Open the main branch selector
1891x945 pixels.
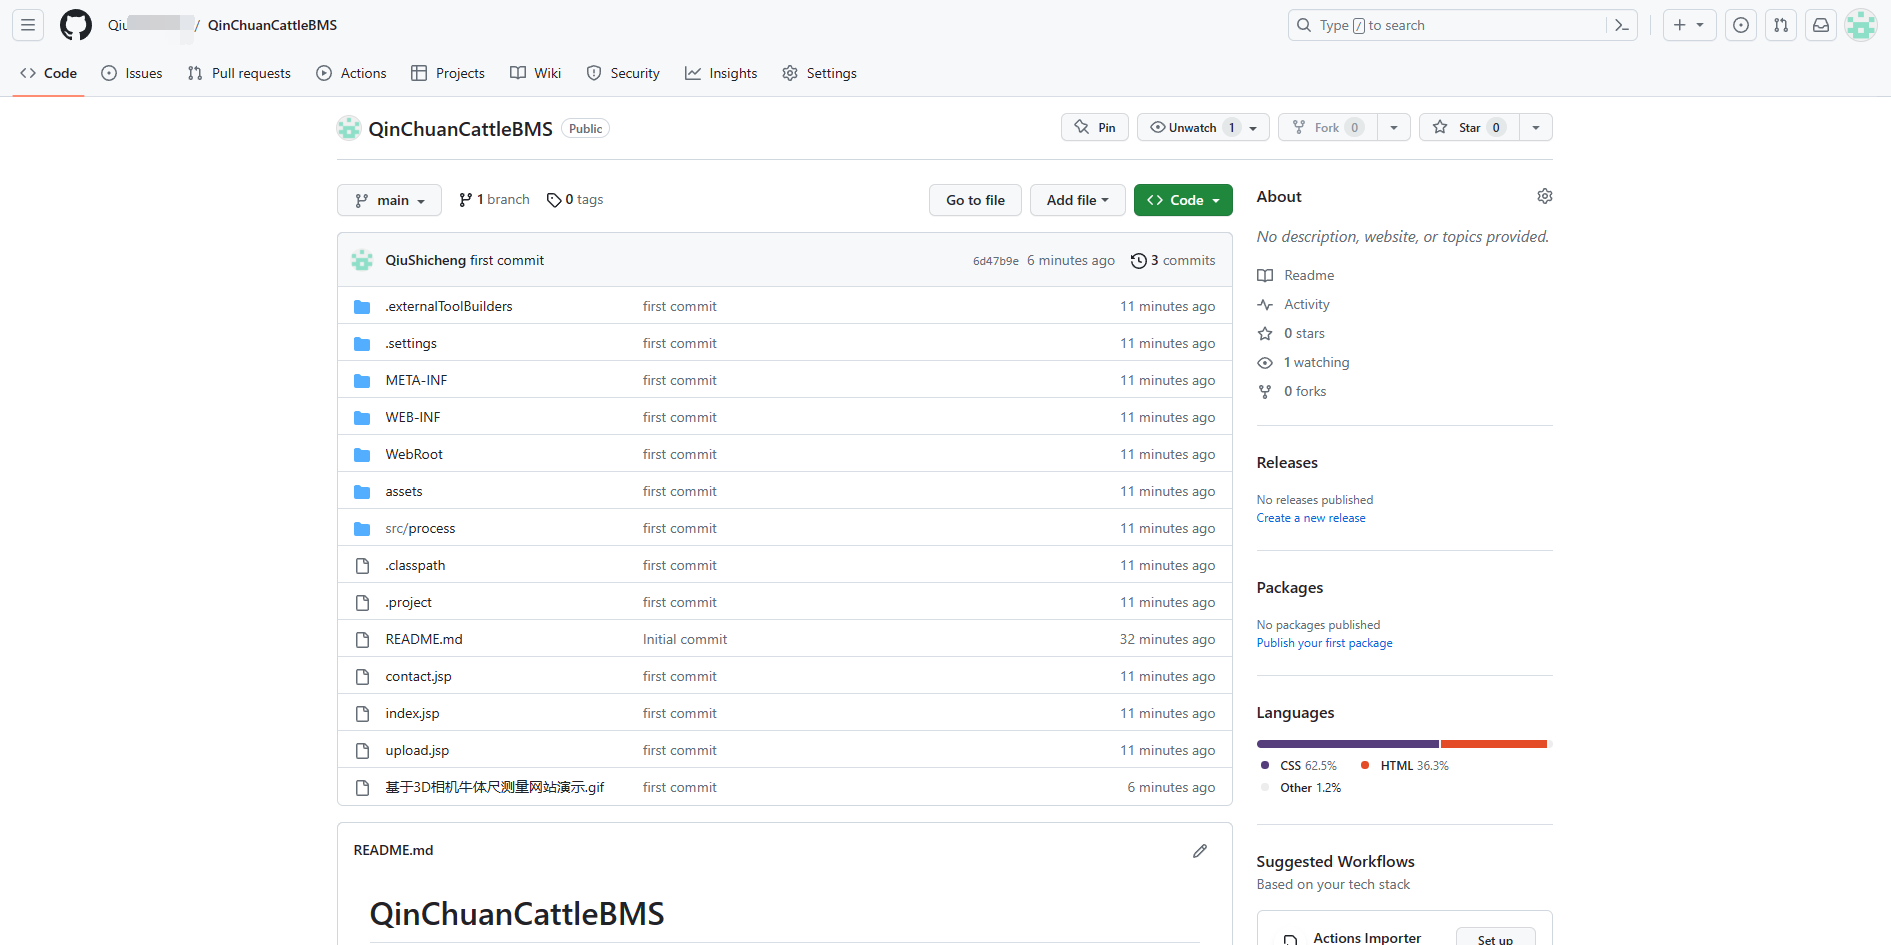tap(389, 200)
